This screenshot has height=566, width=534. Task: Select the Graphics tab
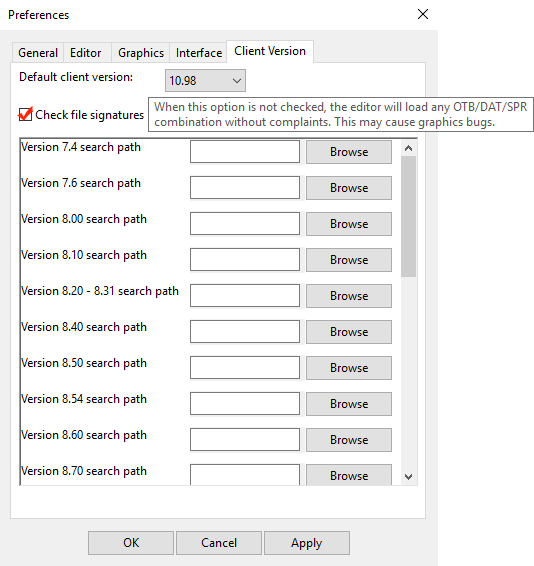pos(141,53)
